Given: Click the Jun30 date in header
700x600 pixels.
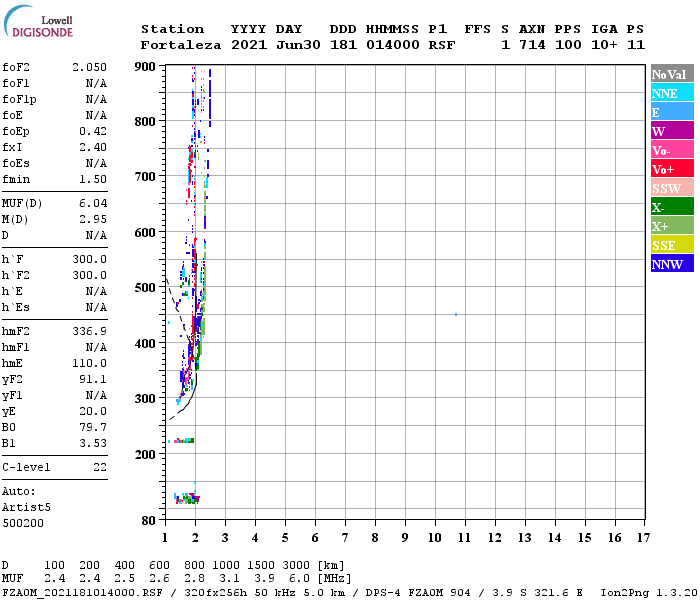Looking at the screenshot, I should (298, 45).
